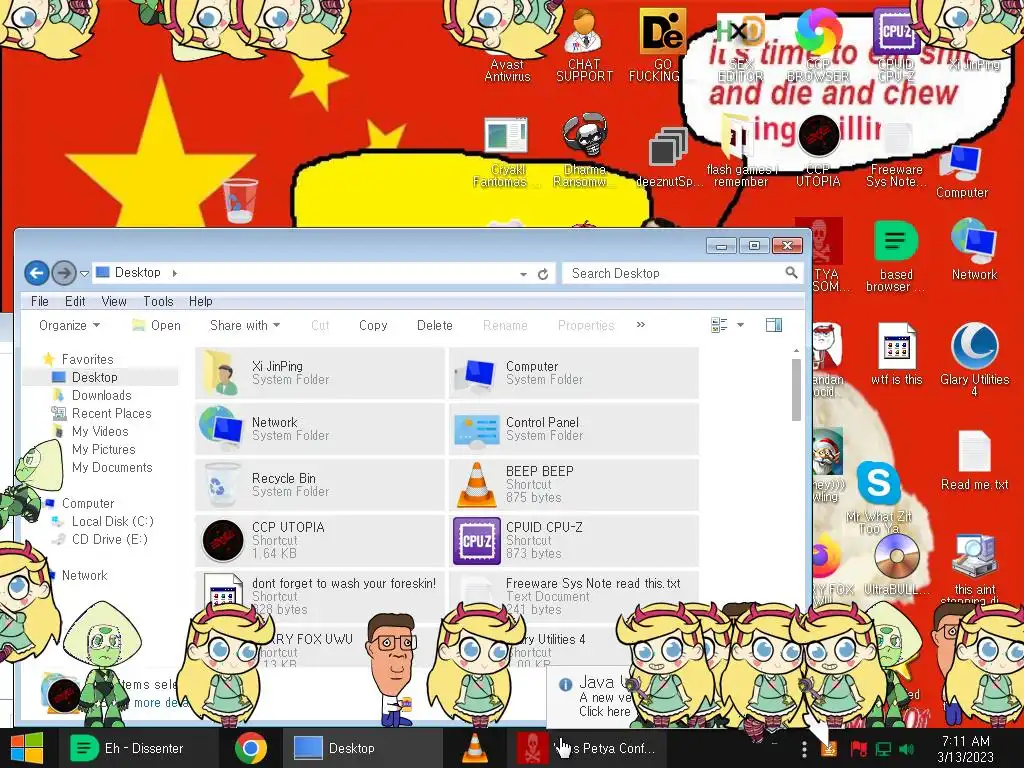The image size is (1024, 768).
Task: Change your view icon button
Action: [x=719, y=325]
